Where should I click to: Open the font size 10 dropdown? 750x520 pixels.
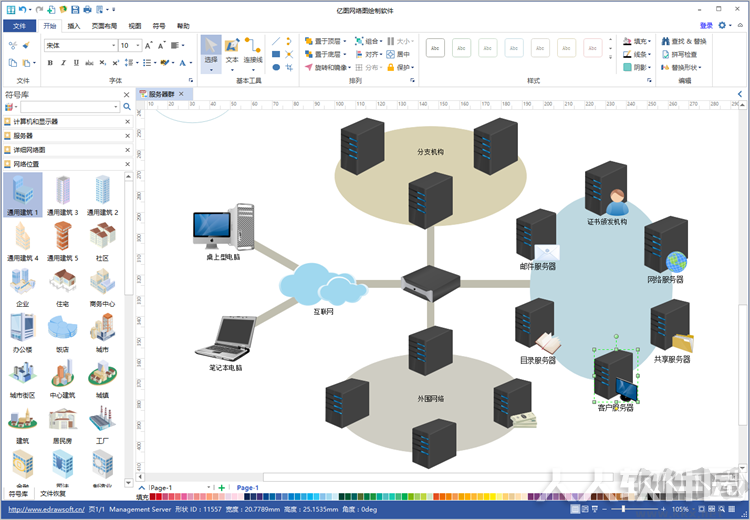[x=138, y=45]
